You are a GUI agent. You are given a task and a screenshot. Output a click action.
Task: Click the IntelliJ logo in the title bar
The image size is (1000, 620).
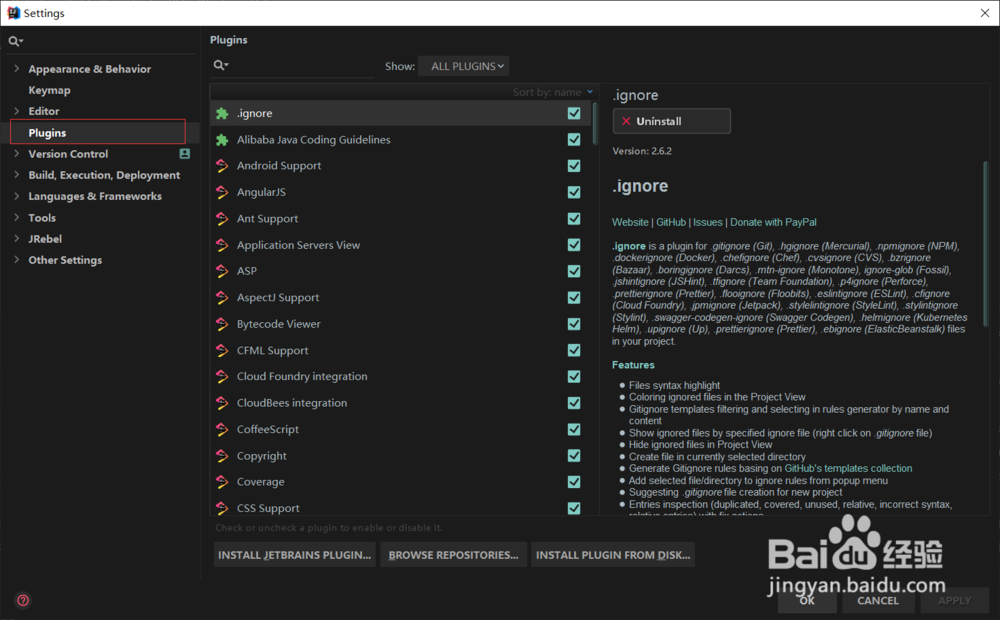[x=13, y=13]
